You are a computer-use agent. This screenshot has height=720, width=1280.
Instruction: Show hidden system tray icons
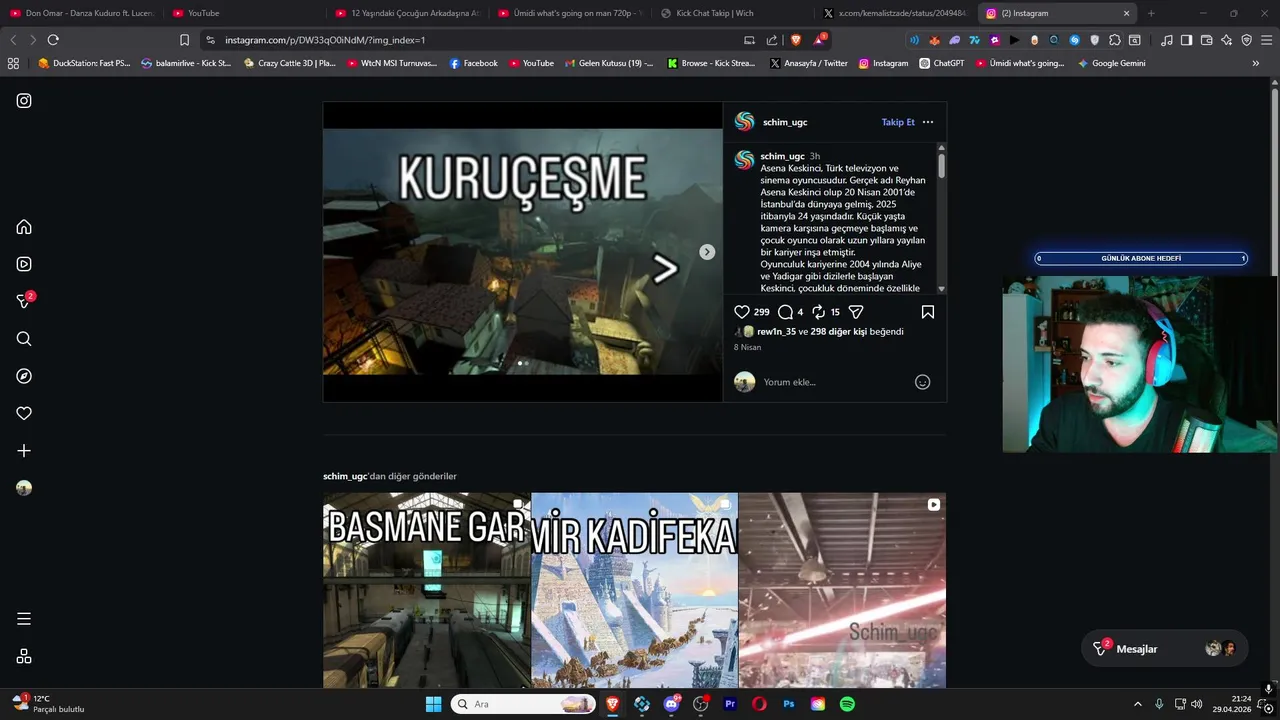(1137, 704)
